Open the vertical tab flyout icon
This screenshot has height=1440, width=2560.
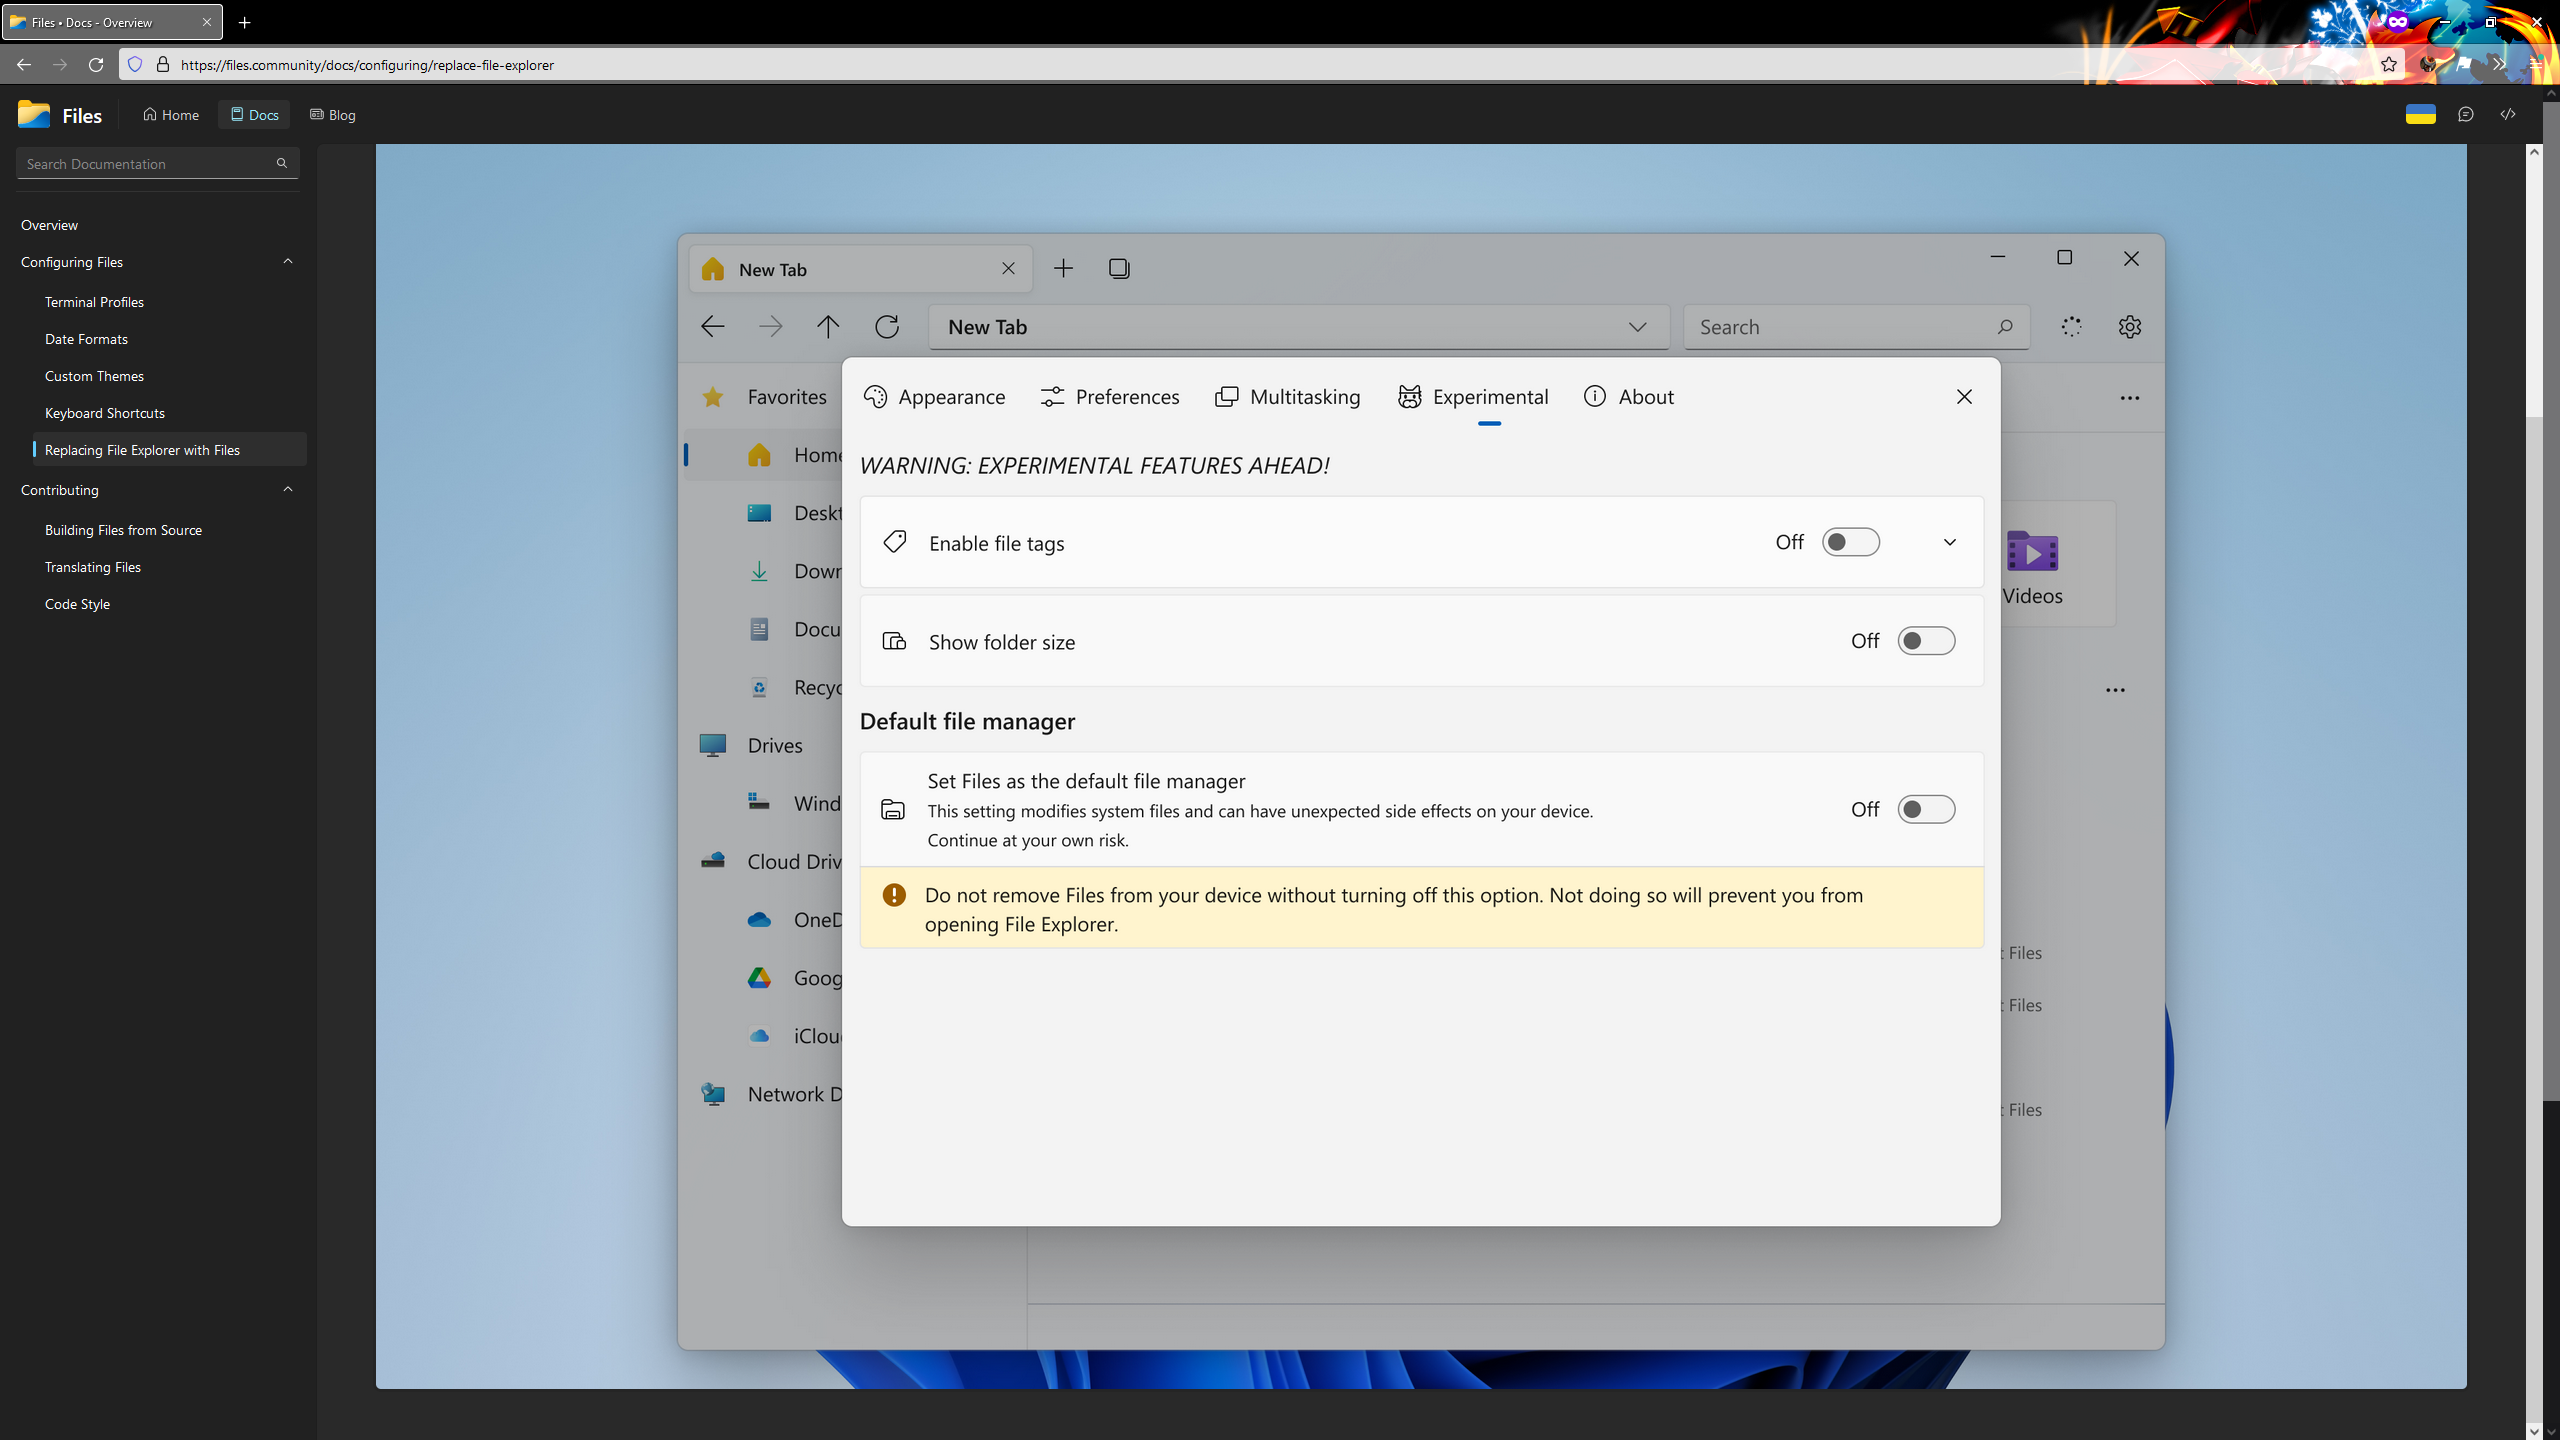[1118, 268]
